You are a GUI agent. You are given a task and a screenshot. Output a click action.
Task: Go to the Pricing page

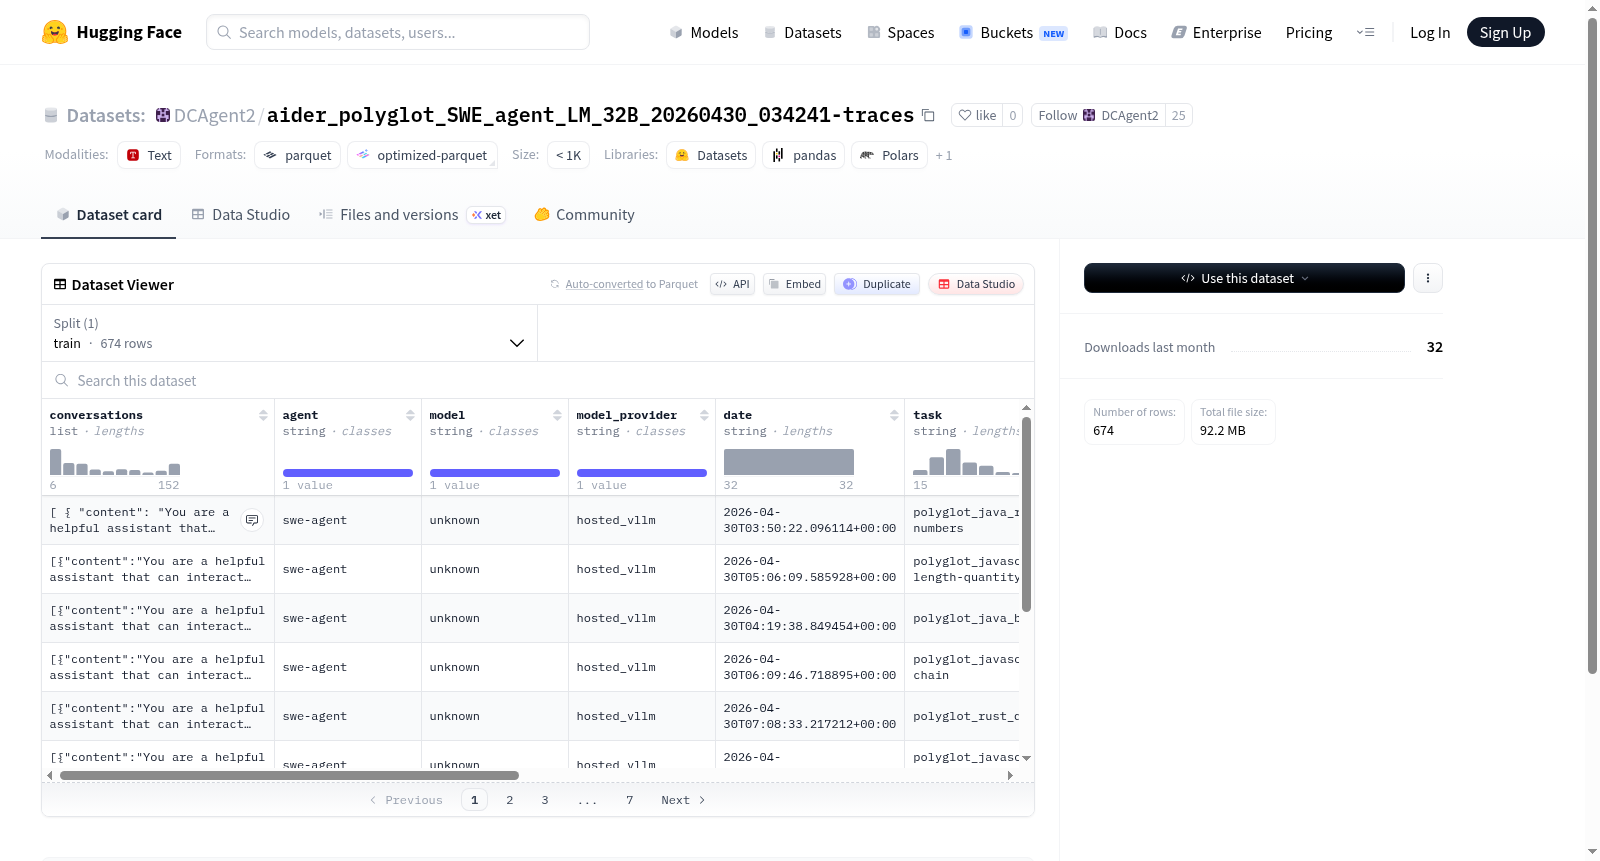[1309, 32]
